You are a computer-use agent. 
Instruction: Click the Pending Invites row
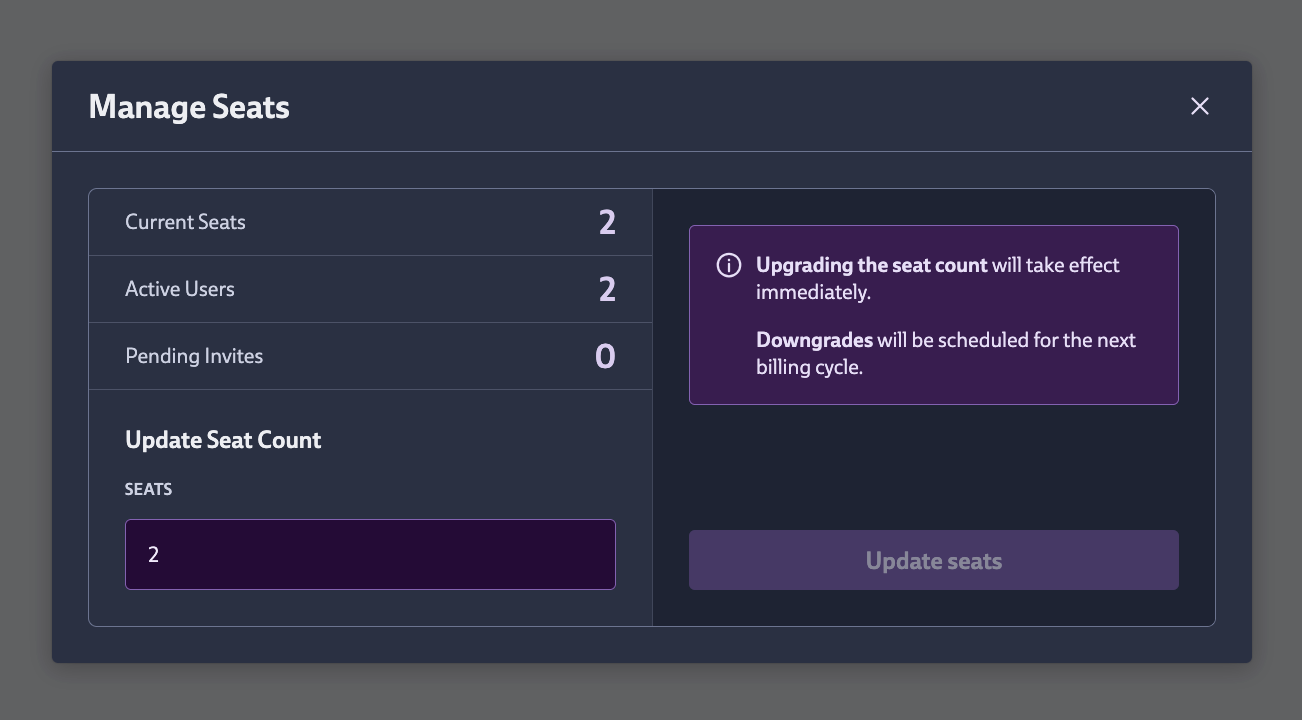point(370,356)
